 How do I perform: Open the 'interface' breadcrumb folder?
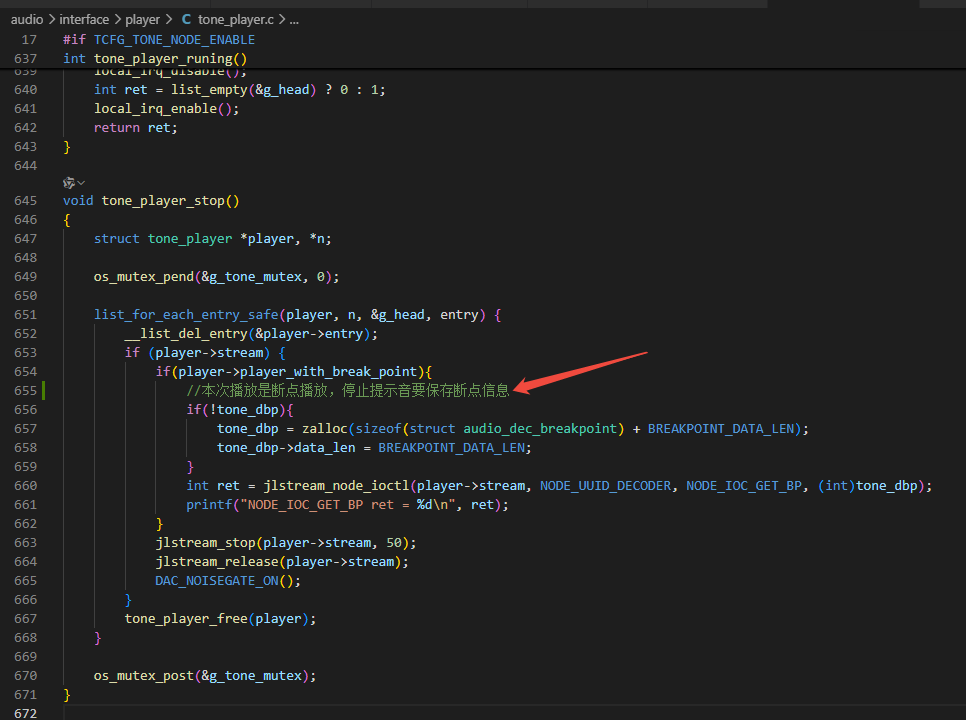(84, 20)
